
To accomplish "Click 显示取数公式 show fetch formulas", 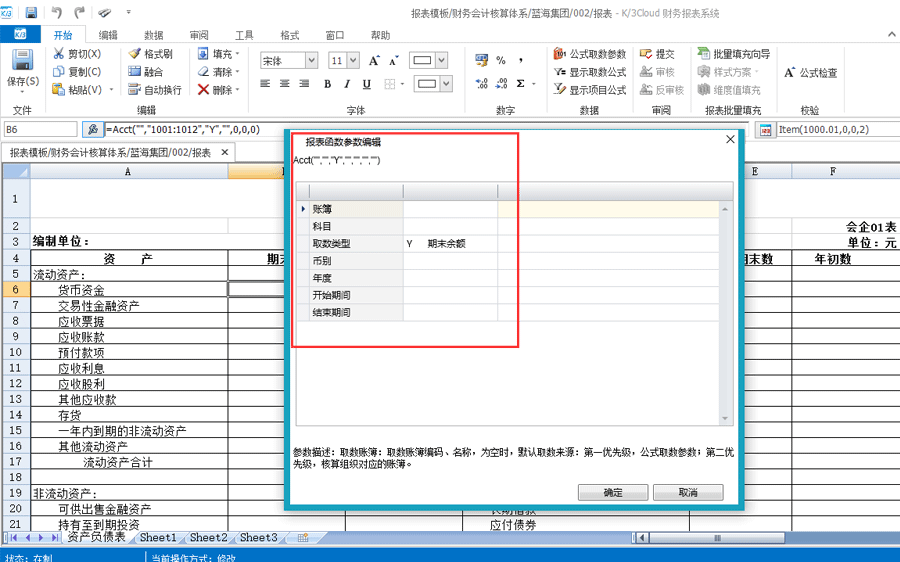I will tap(590, 72).
